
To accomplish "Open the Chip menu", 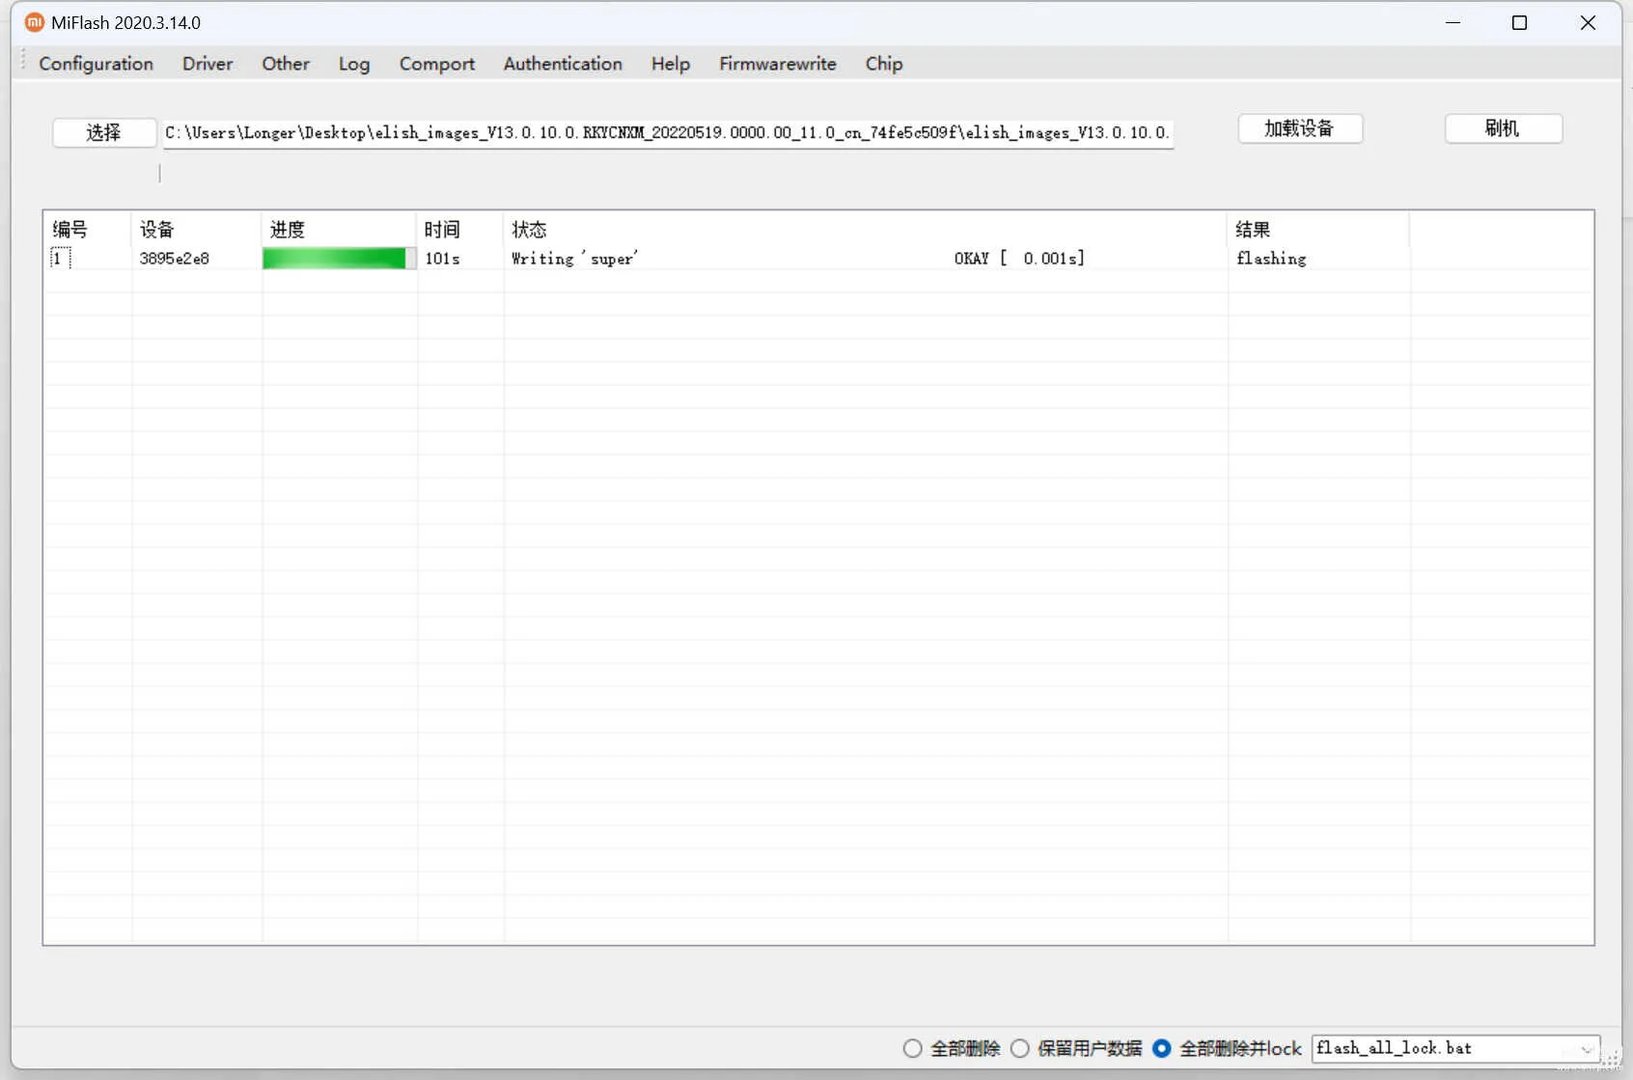I will pos(883,64).
